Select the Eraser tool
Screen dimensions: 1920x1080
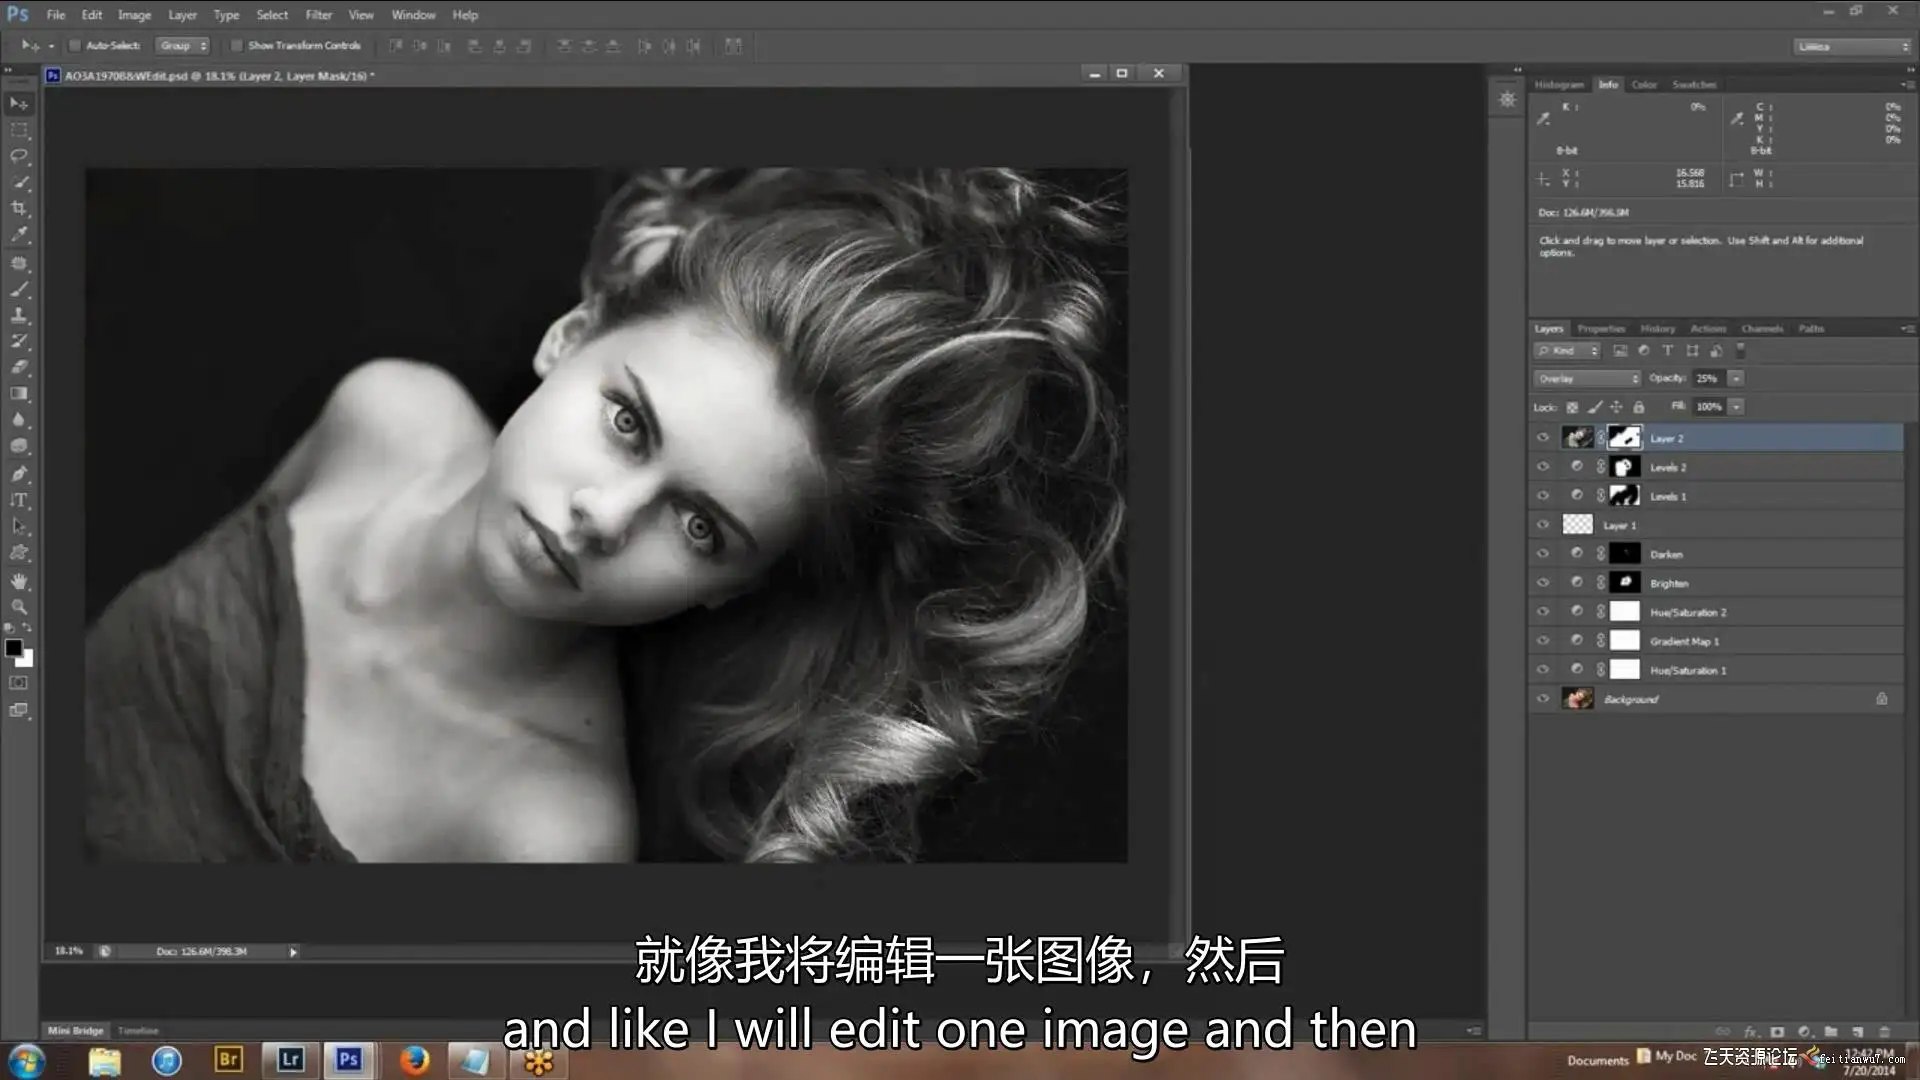pyautogui.click(x=19, y=367)
